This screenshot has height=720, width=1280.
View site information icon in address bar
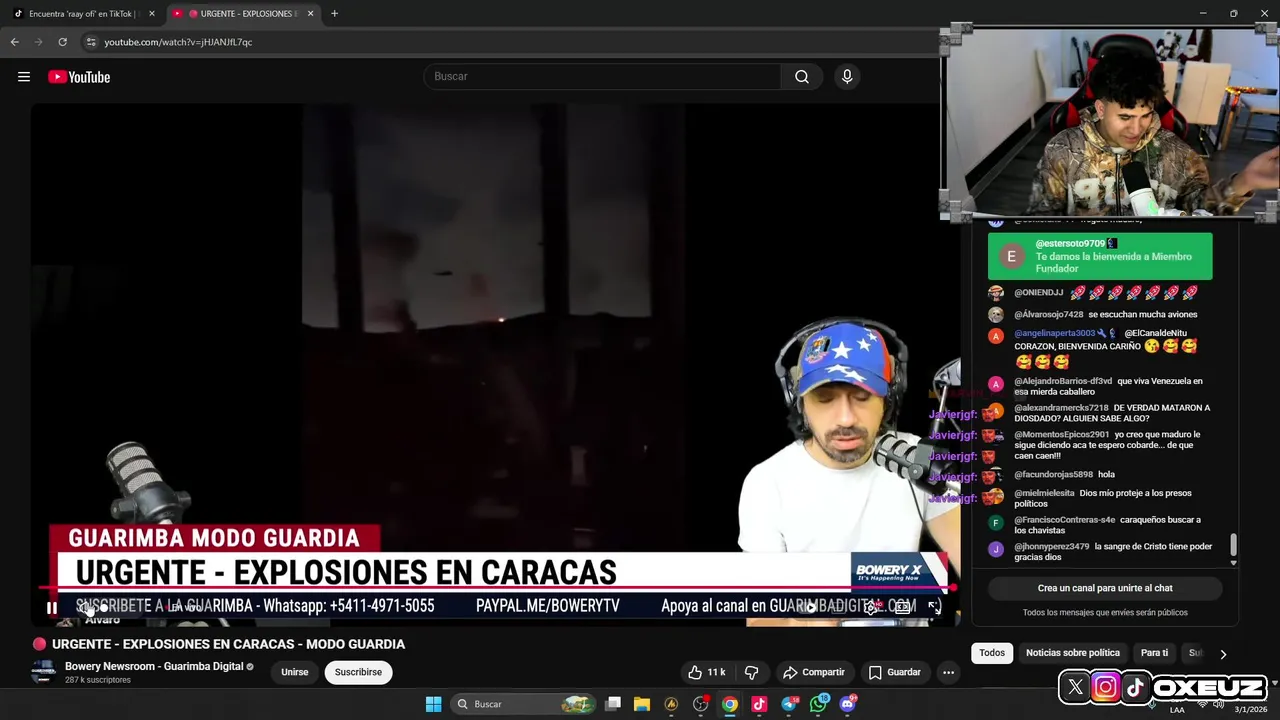[90, 42]
